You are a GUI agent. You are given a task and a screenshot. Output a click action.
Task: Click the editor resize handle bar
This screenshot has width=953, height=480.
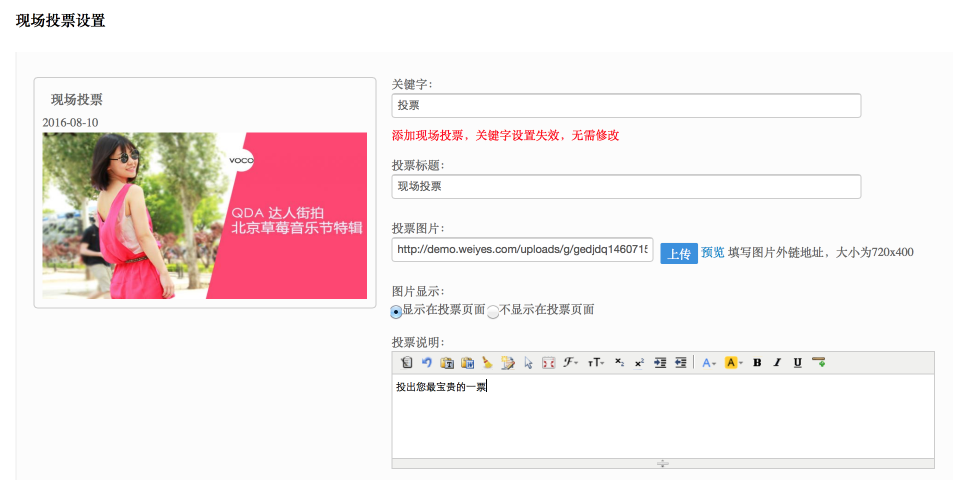pos(662,464)
